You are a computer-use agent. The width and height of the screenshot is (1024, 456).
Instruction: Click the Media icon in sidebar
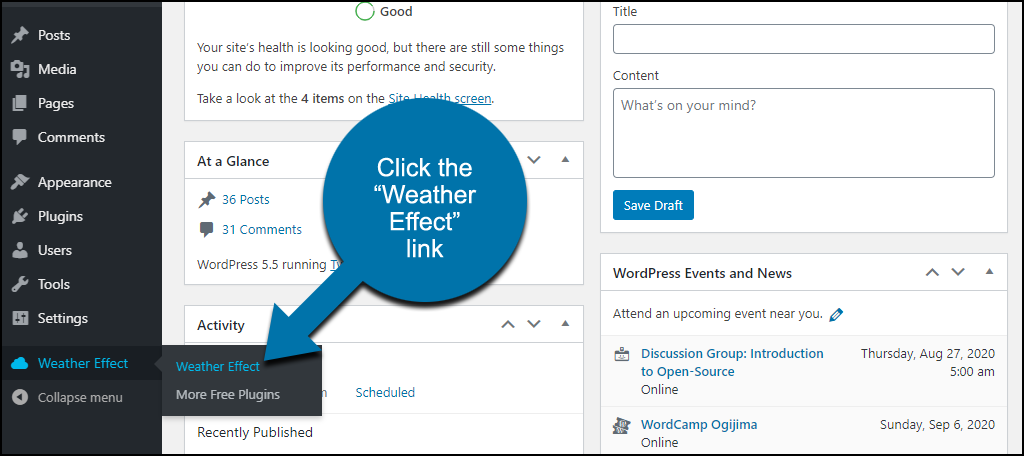point(20,69)
